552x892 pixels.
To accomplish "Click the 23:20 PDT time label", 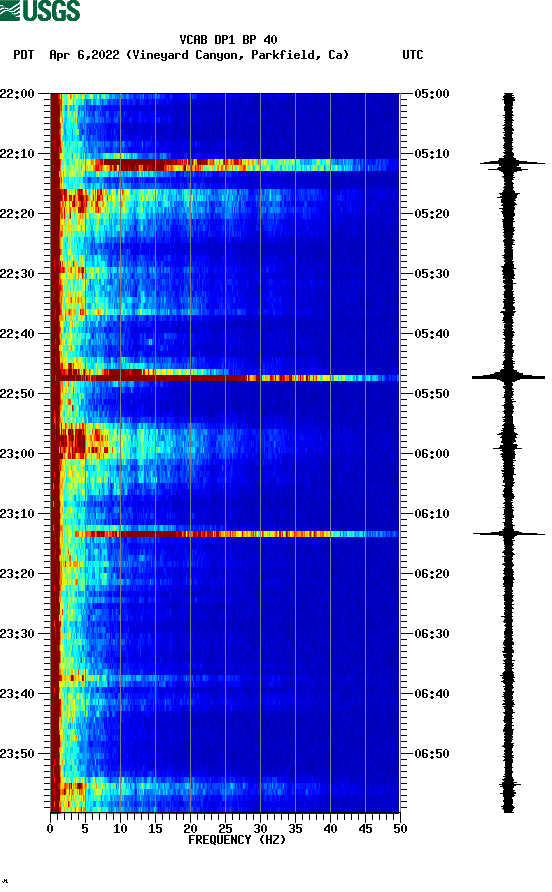I will click(x=17, y=574).
